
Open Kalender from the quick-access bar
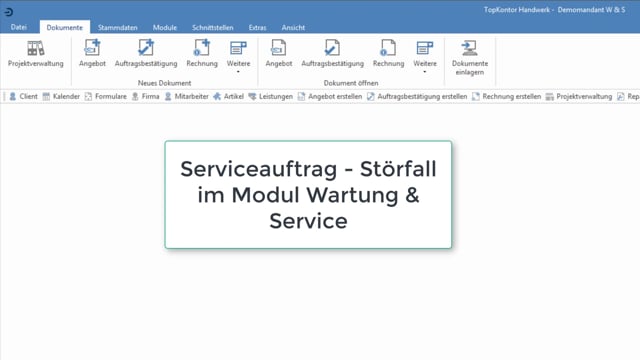click(61, 96)
